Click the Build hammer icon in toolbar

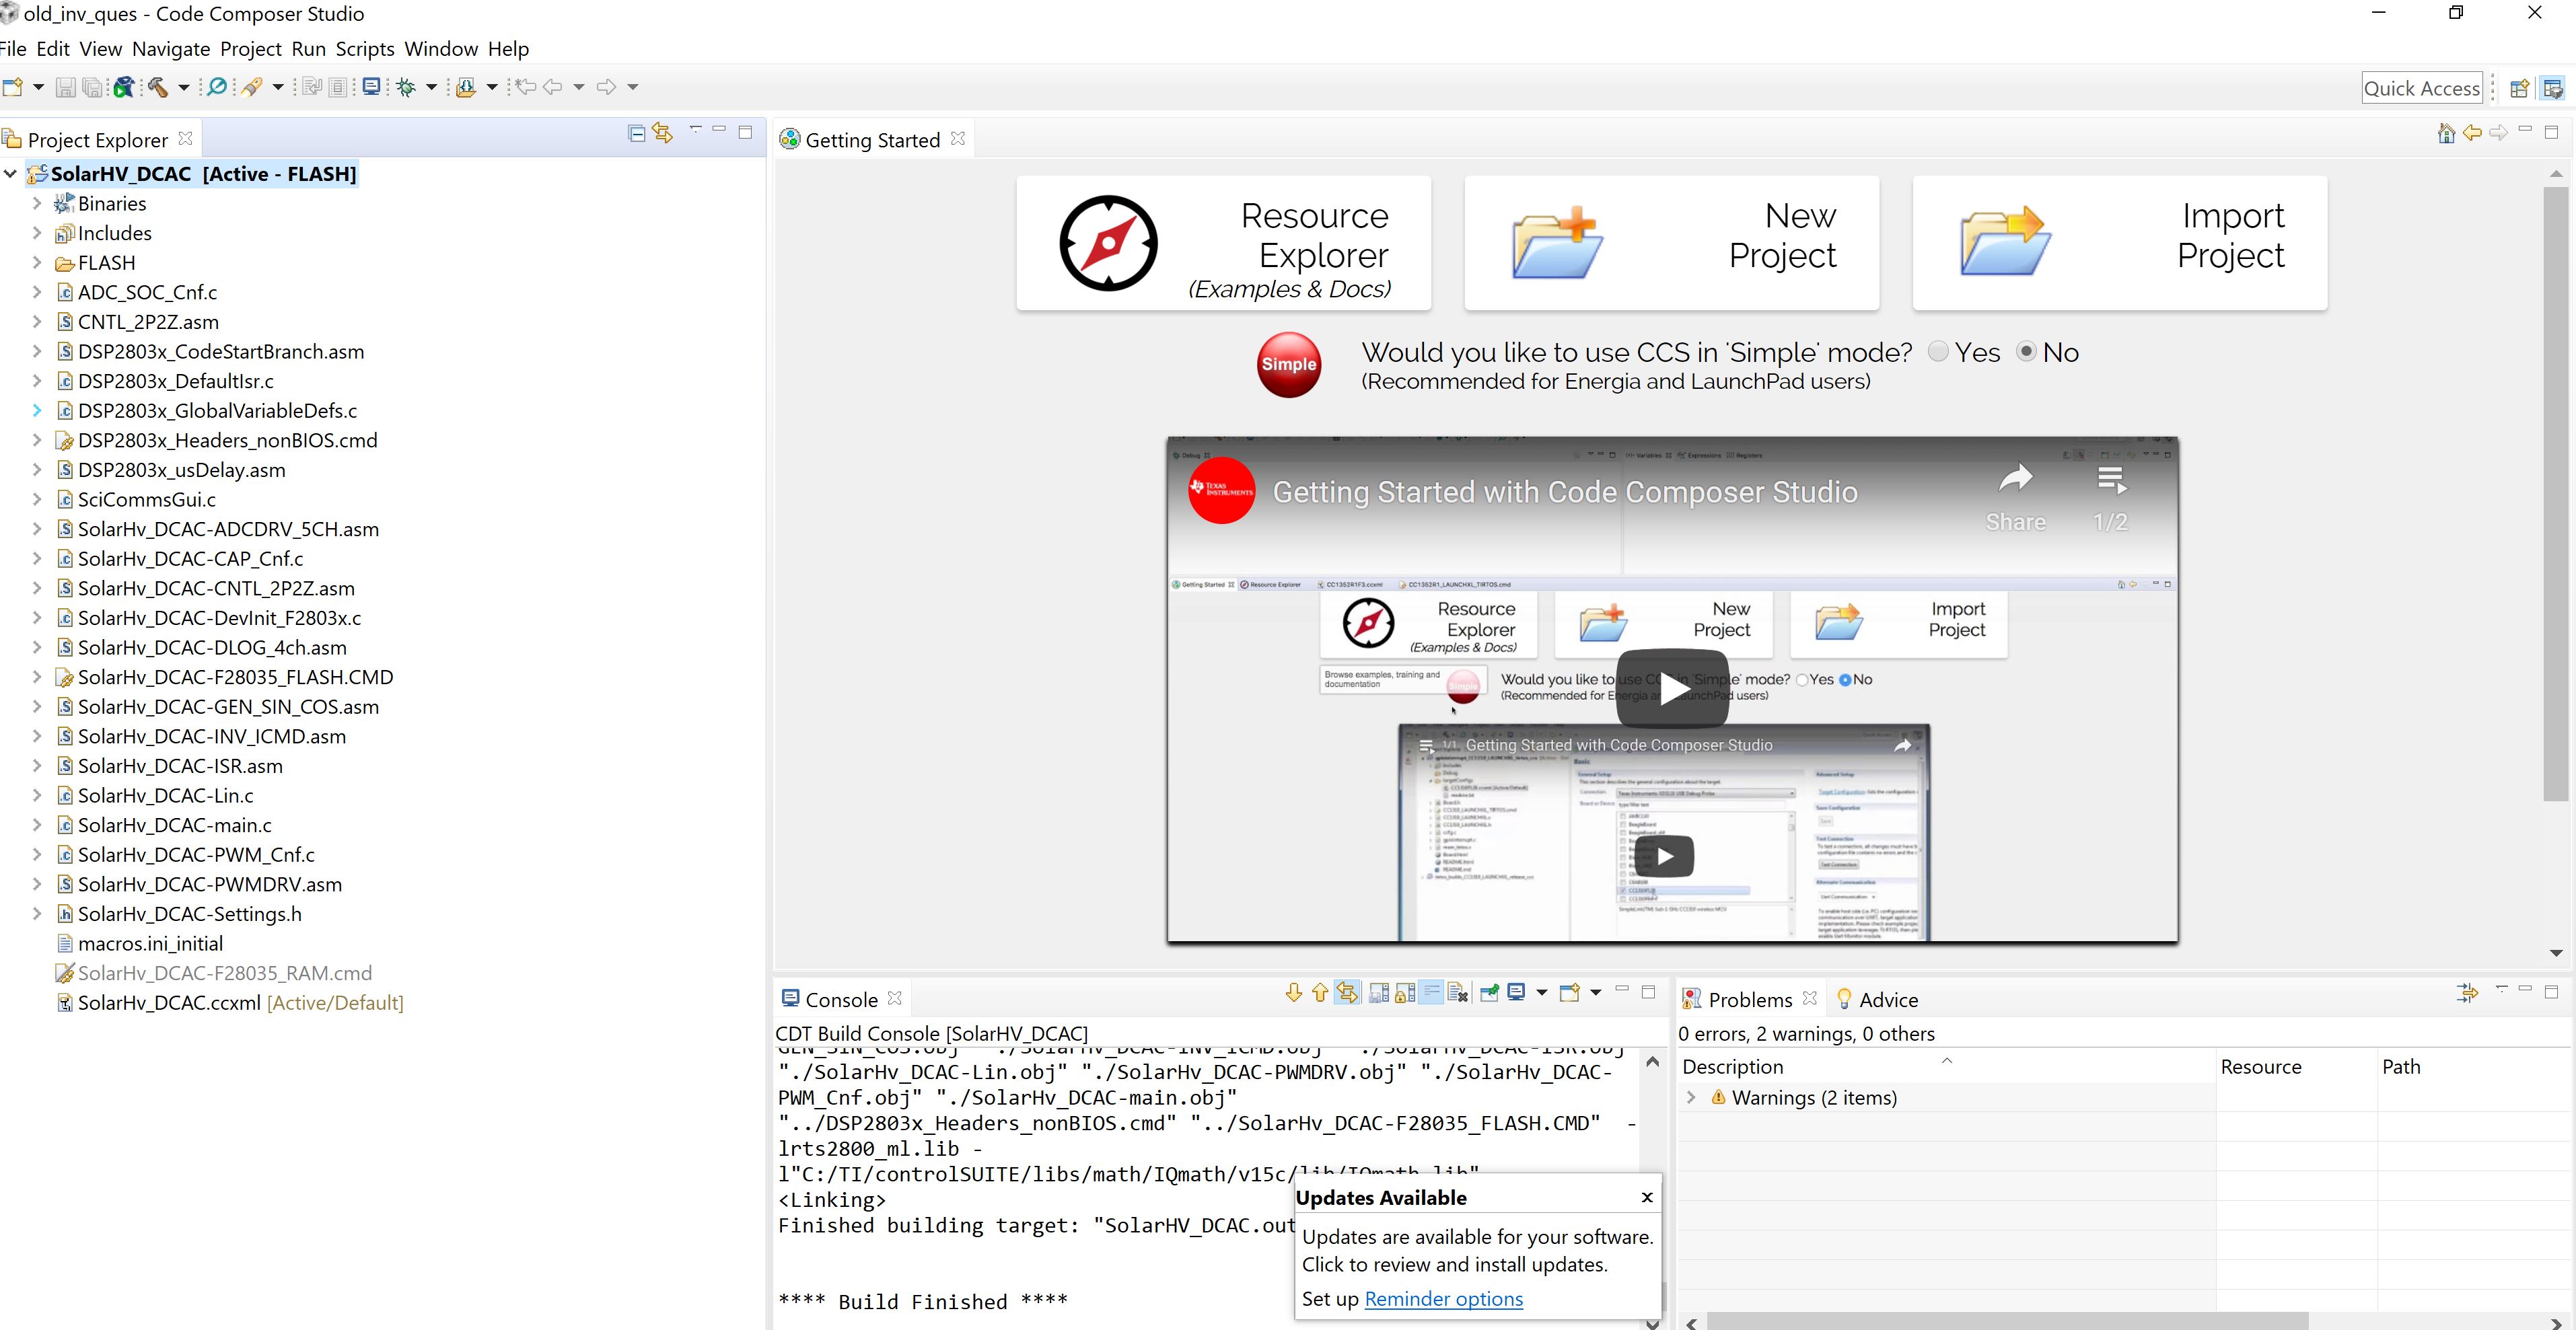pyautogui.click(x=158, y=87)
